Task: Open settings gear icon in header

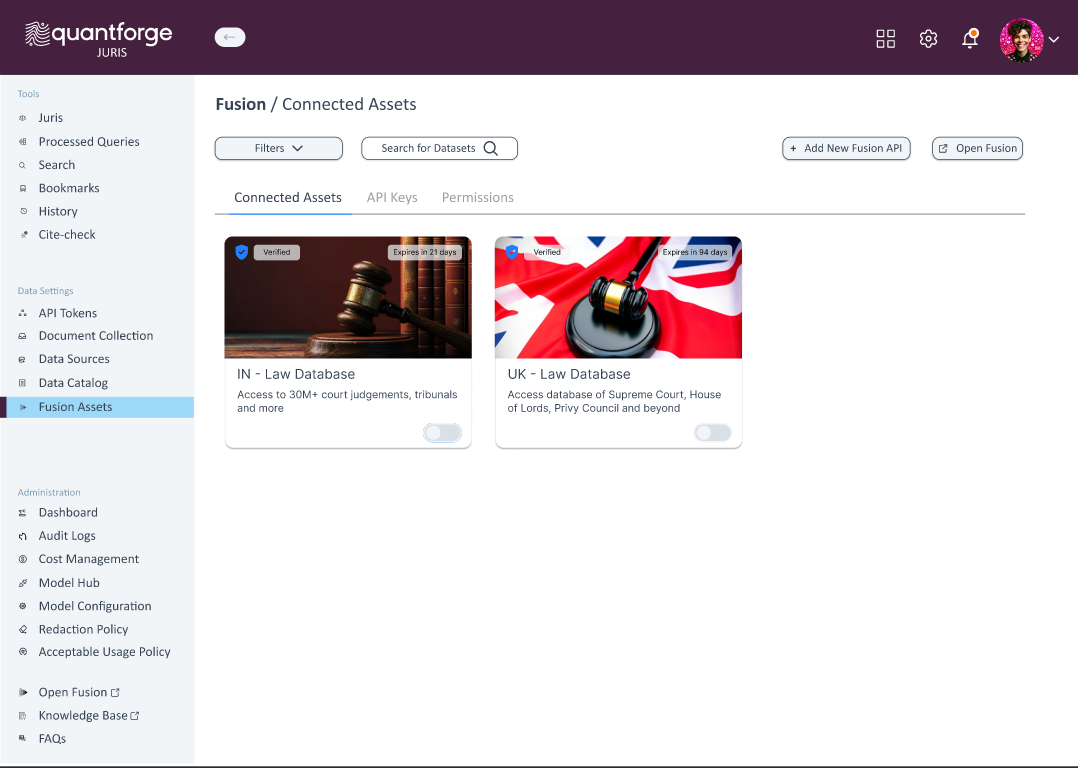Action: click(928, 39)
